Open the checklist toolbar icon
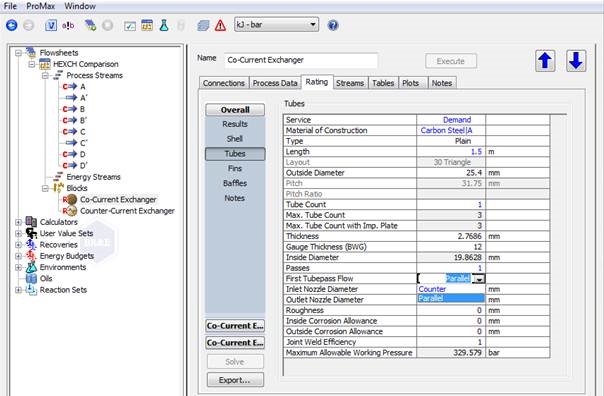The height and width of the screenshot is (396, 604). tap(129, 25)
